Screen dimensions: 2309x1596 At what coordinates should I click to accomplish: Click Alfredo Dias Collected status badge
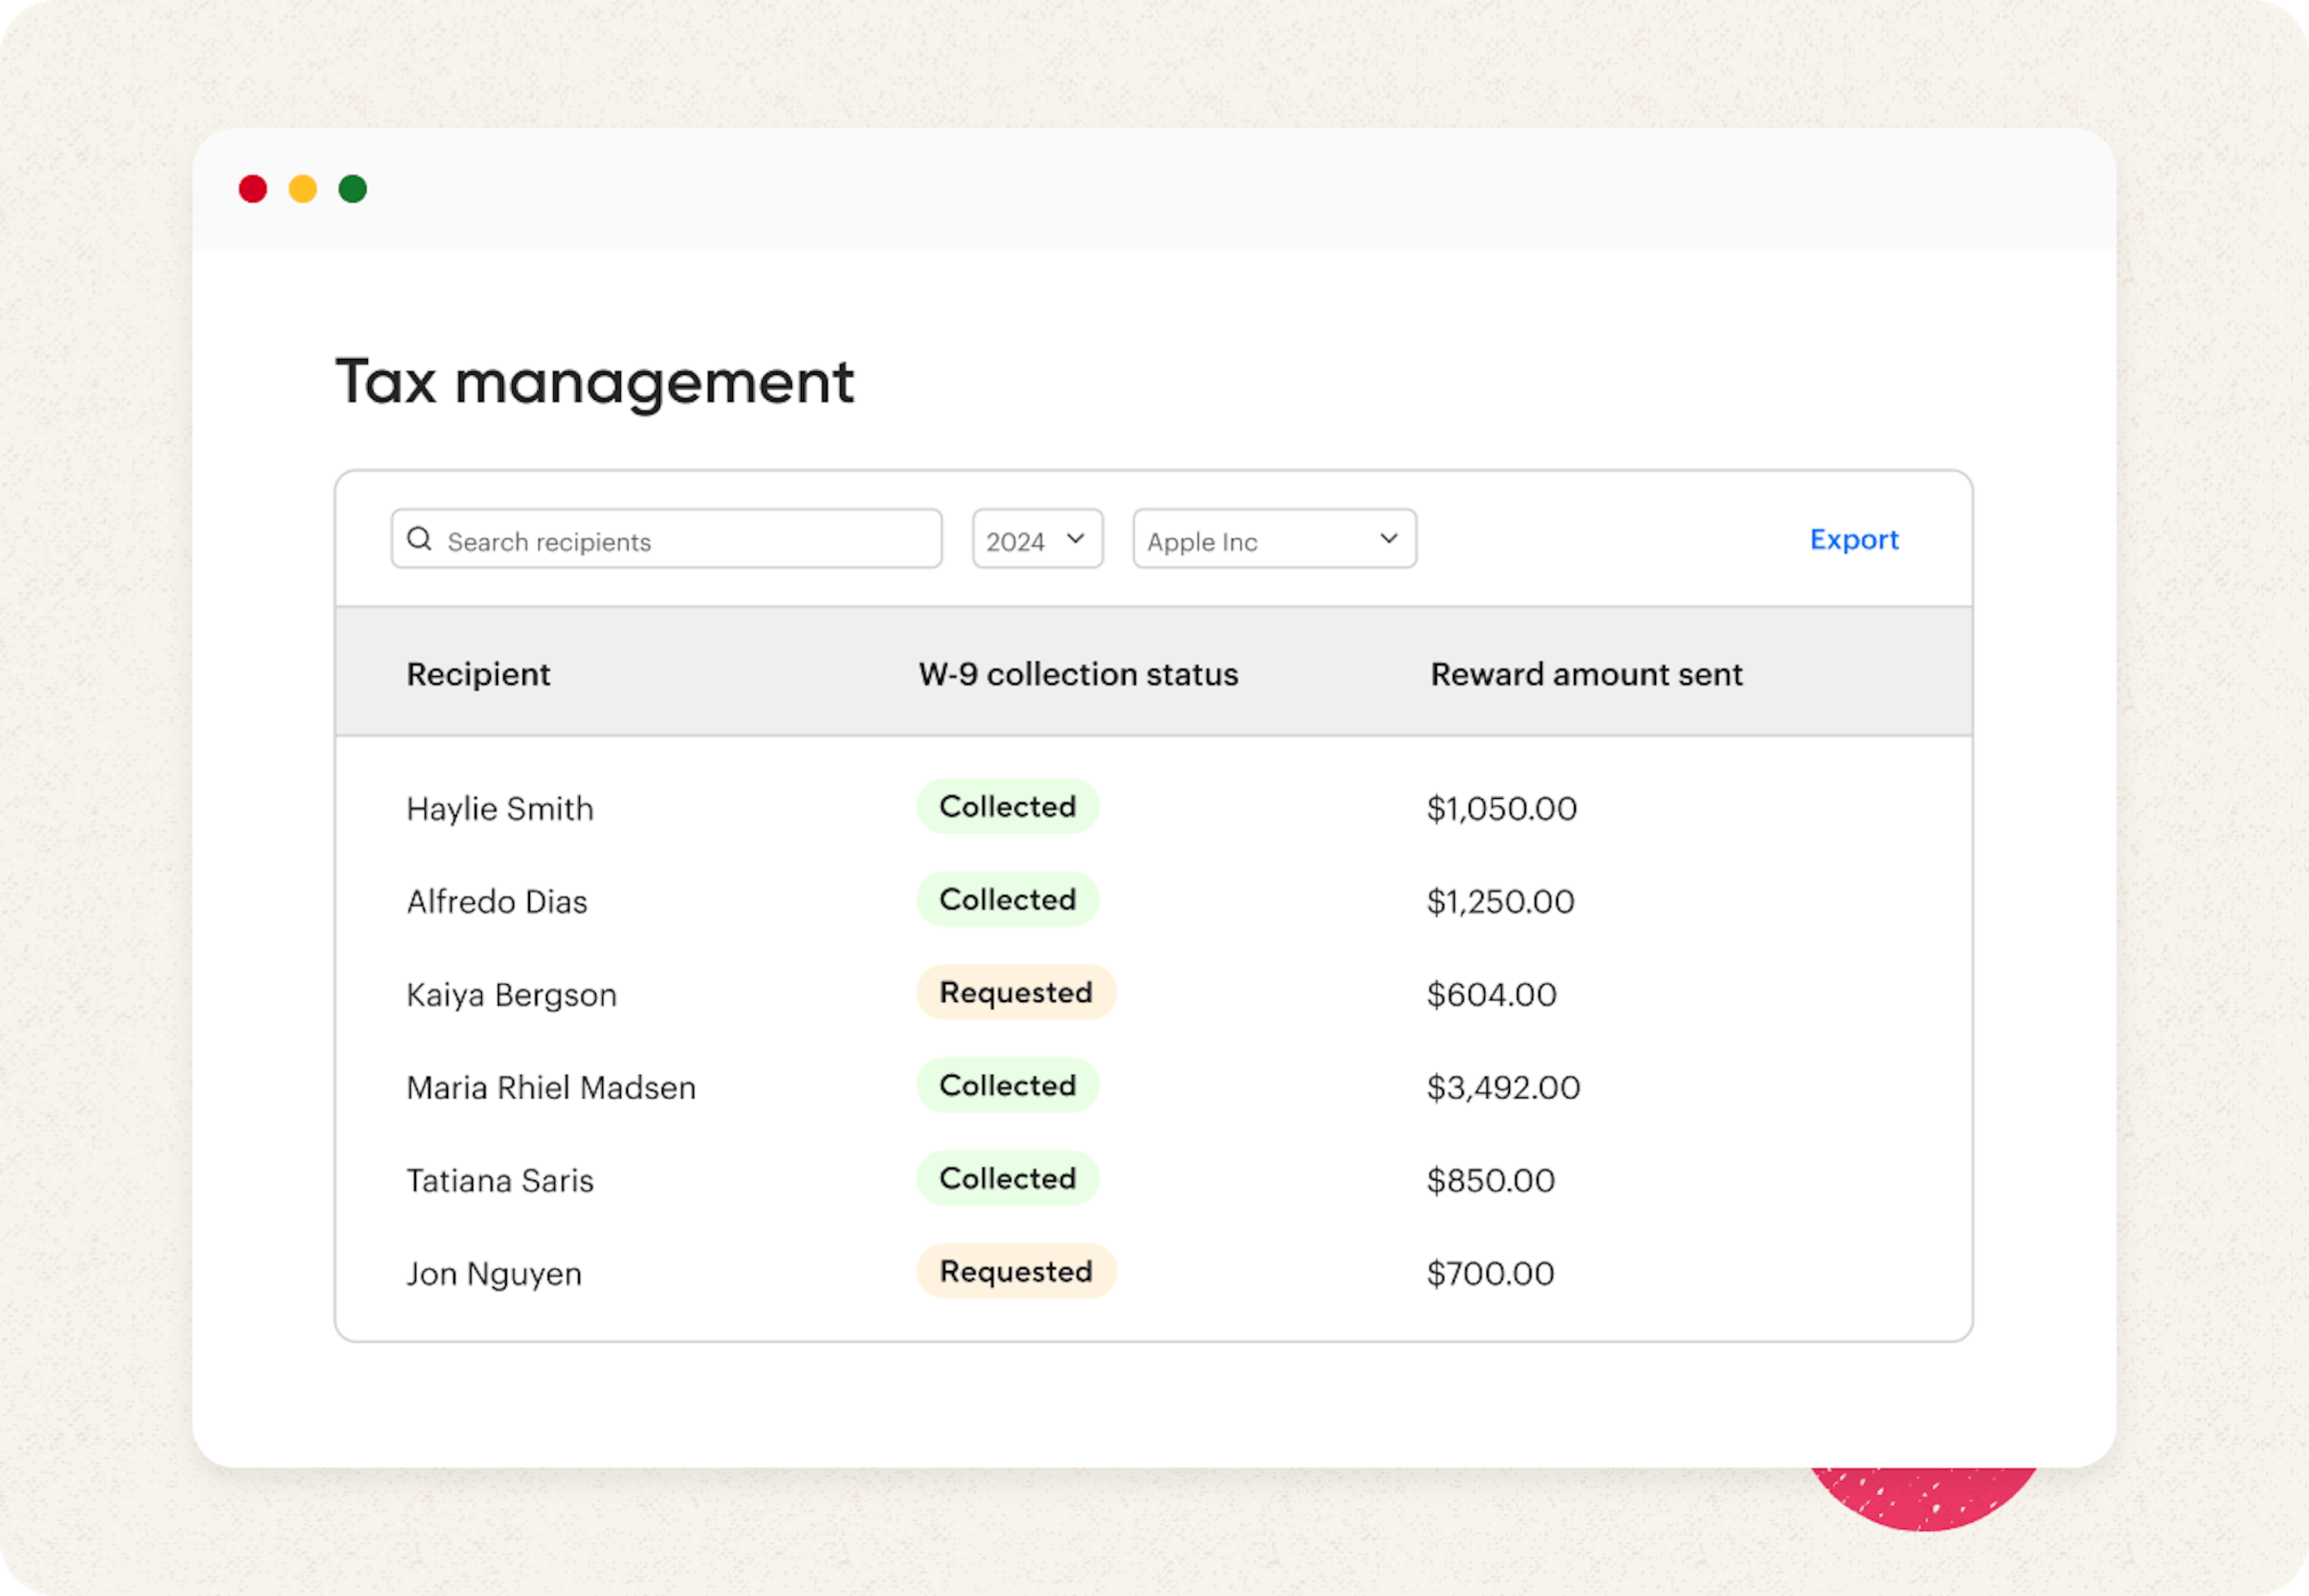click(x=1007, y=900)
